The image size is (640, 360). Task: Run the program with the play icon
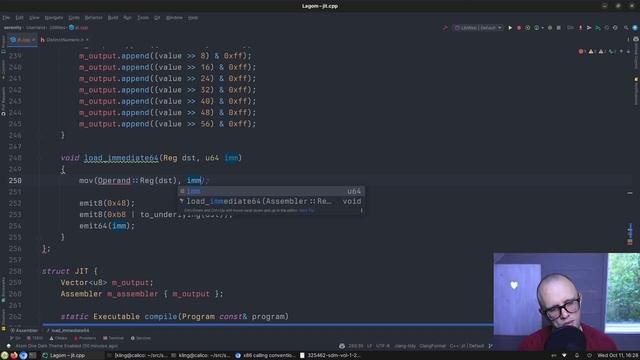coord(510,28)
